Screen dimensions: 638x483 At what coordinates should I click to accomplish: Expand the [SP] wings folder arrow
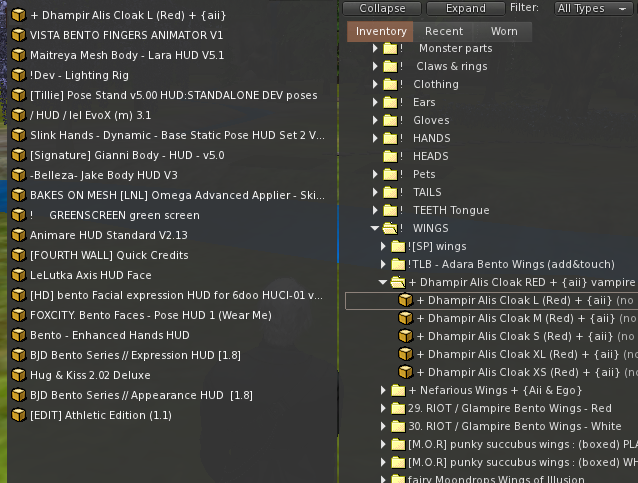383,246
